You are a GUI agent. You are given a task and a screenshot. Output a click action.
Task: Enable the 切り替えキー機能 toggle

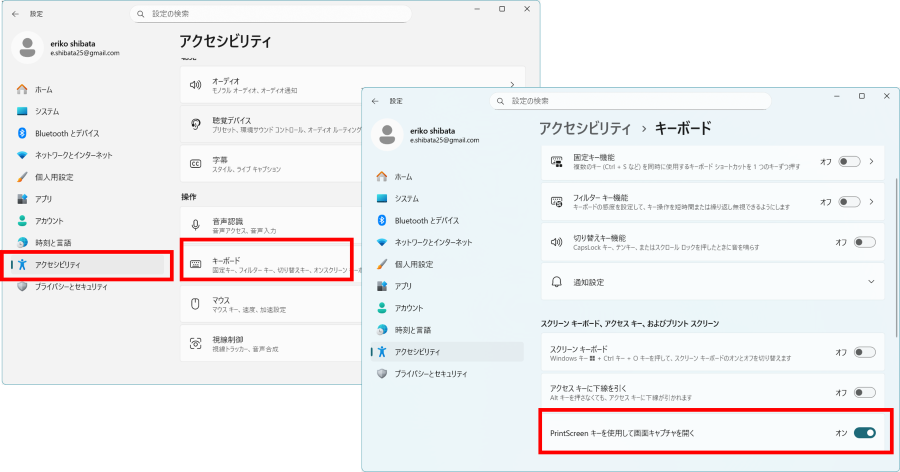[864, 242]
